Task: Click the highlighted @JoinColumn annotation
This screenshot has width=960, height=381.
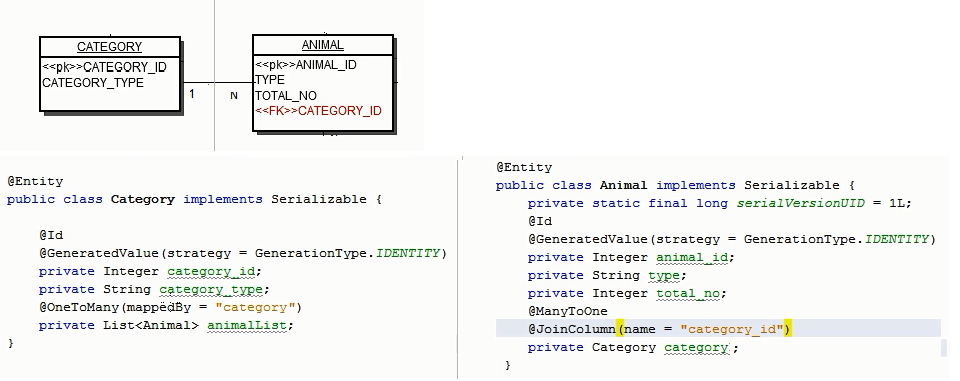Action: (572, 329)
